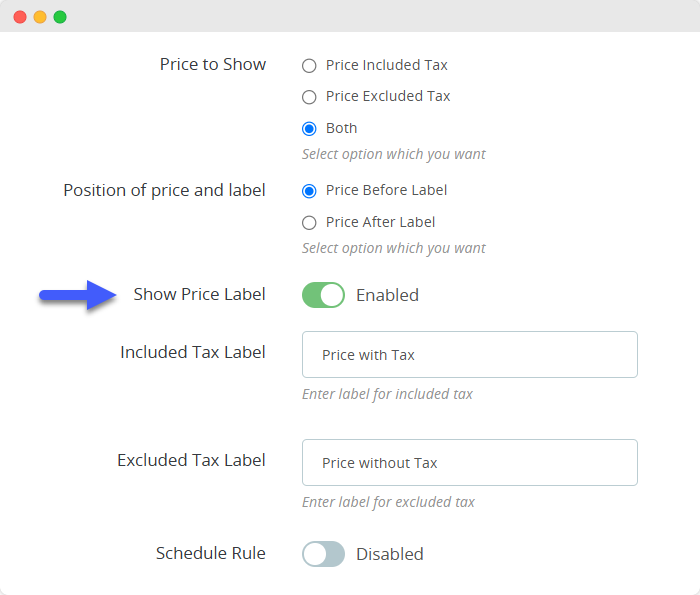Select the Price Included Tax option
This screenshot has width=700, height=595.
[309, 65]
